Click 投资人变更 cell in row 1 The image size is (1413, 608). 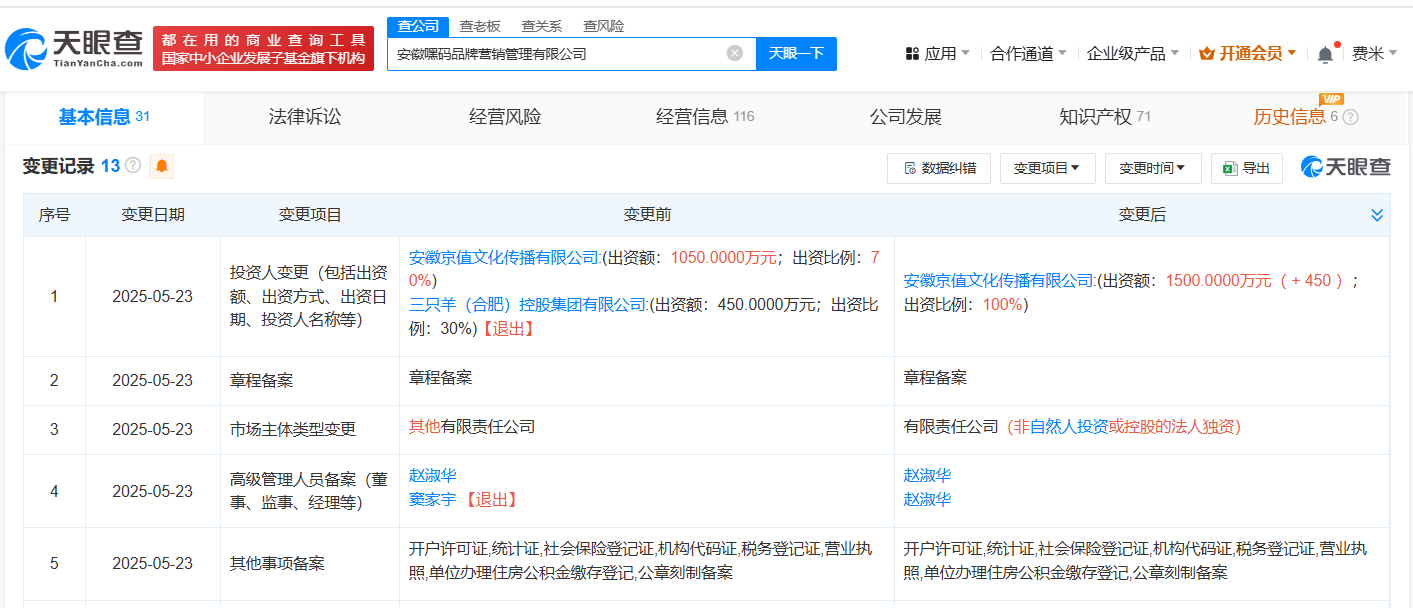[309, 296]
